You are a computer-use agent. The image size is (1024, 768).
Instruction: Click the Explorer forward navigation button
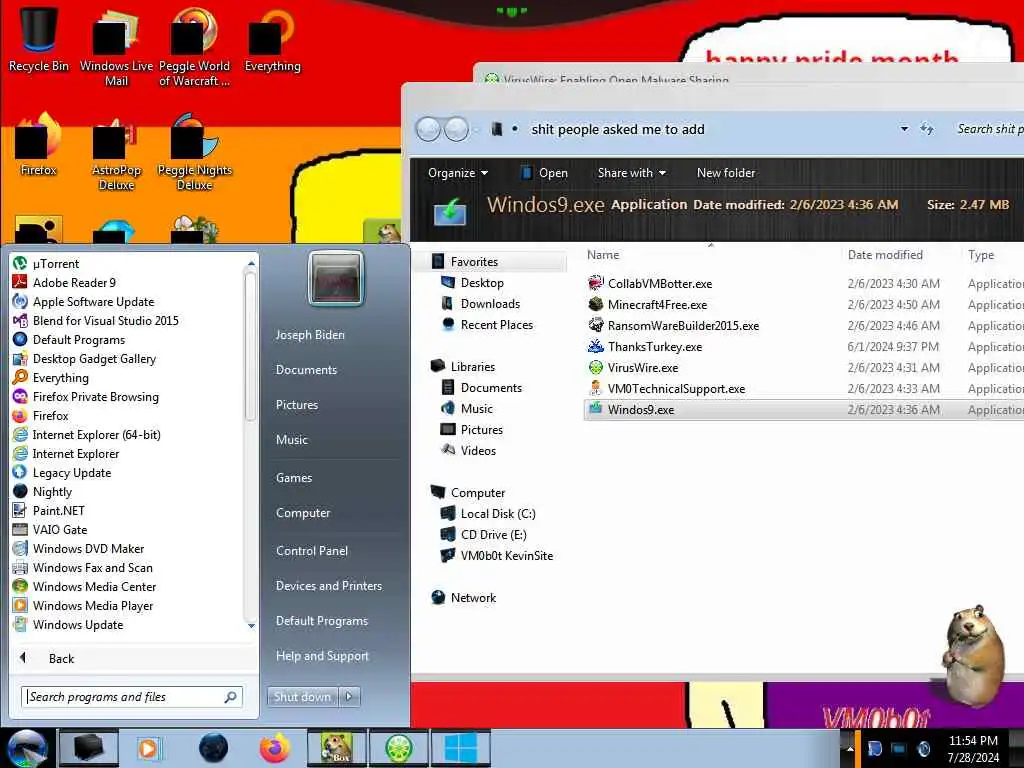pyautogui.click(x=456, y=129)
